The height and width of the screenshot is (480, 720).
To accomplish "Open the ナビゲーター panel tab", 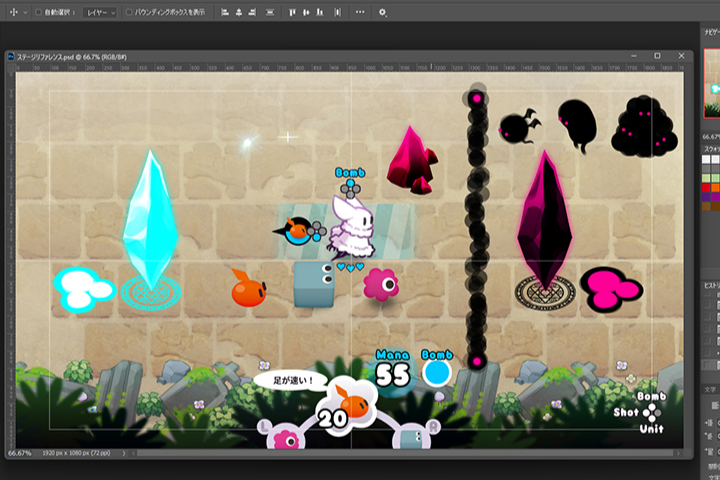I will click(710, 32).
